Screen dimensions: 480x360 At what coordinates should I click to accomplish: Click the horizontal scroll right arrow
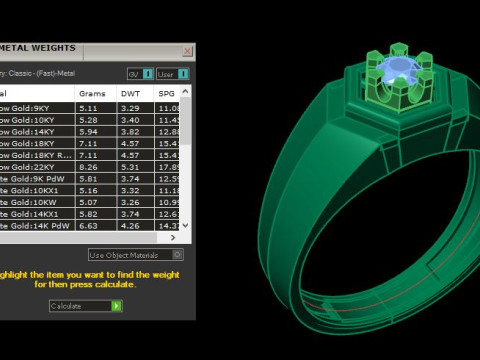(173, 237)
